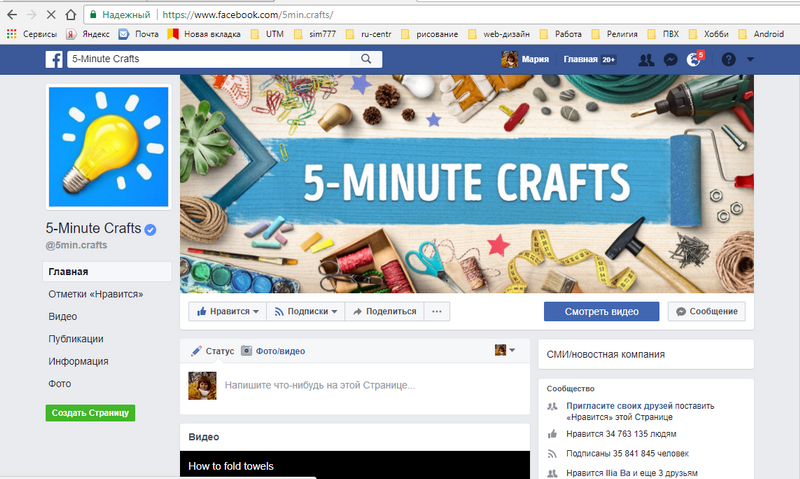Image resolution: width=800 pixels, height=479 pixels.
Task: Click composer user avatar thumbnail
Action: [203, 386]
